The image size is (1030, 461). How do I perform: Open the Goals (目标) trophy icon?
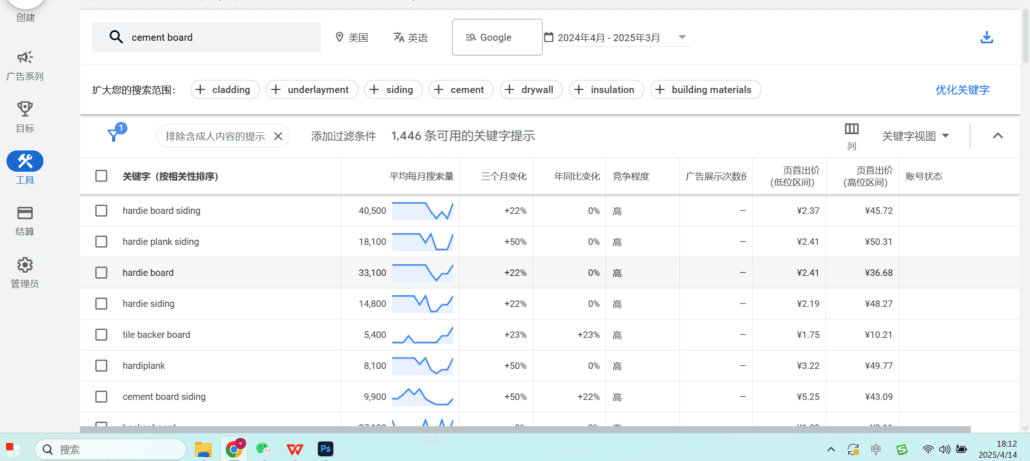pyautogui.click(x=25, y=108)
